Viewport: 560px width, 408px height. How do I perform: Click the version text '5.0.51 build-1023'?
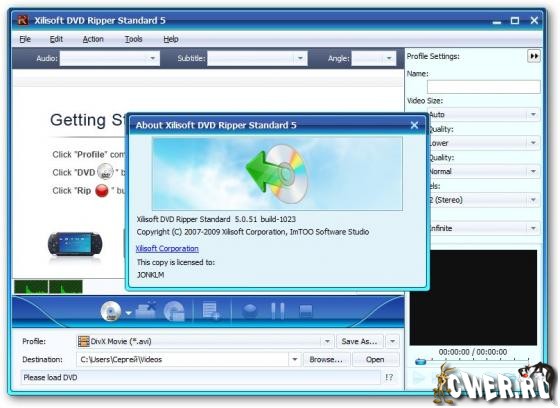click(265, 219)
